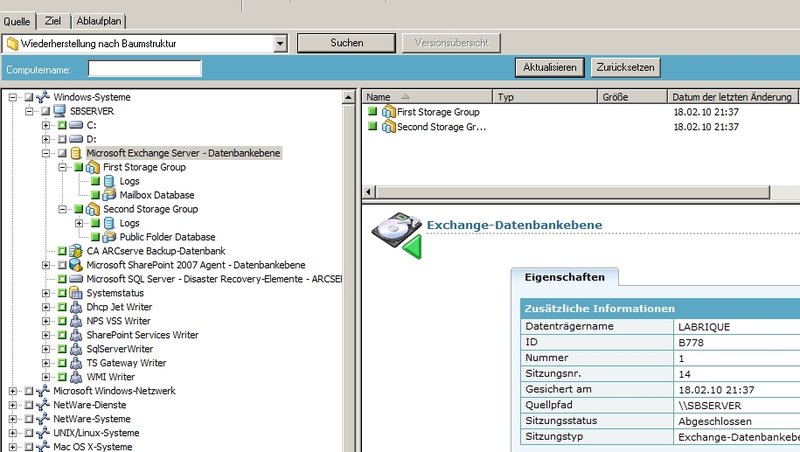Click the Mailbox Database icon
The height and width of the screenshot is (452, 800).
coord(109,195)
